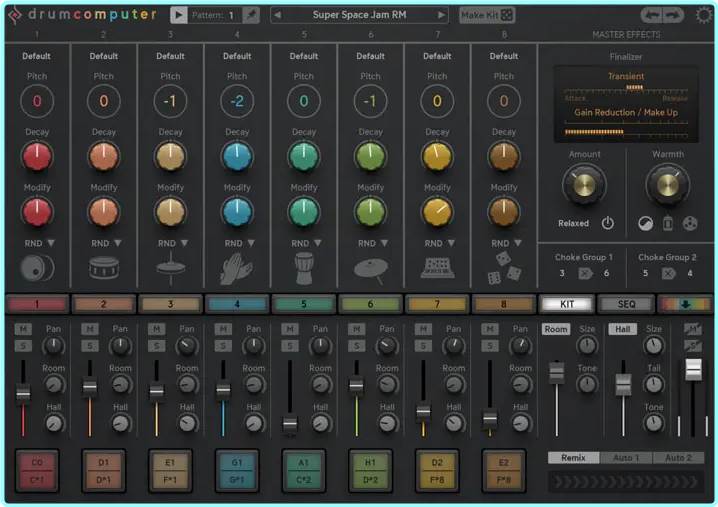Click the battery-shaped icon under Warmth

pos(668,224)
